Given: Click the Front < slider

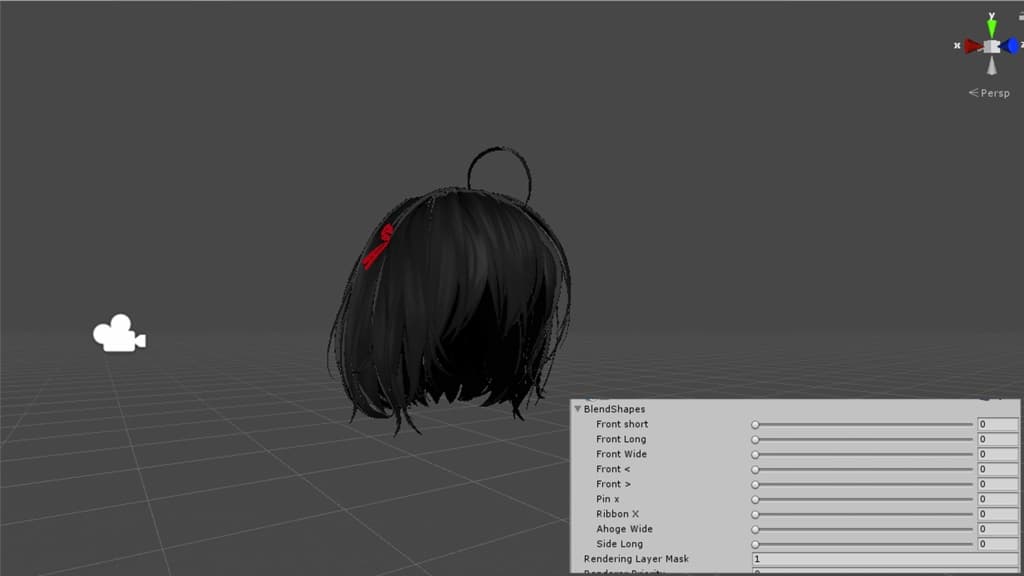Looking at the screenshot, I should [862, 470].
